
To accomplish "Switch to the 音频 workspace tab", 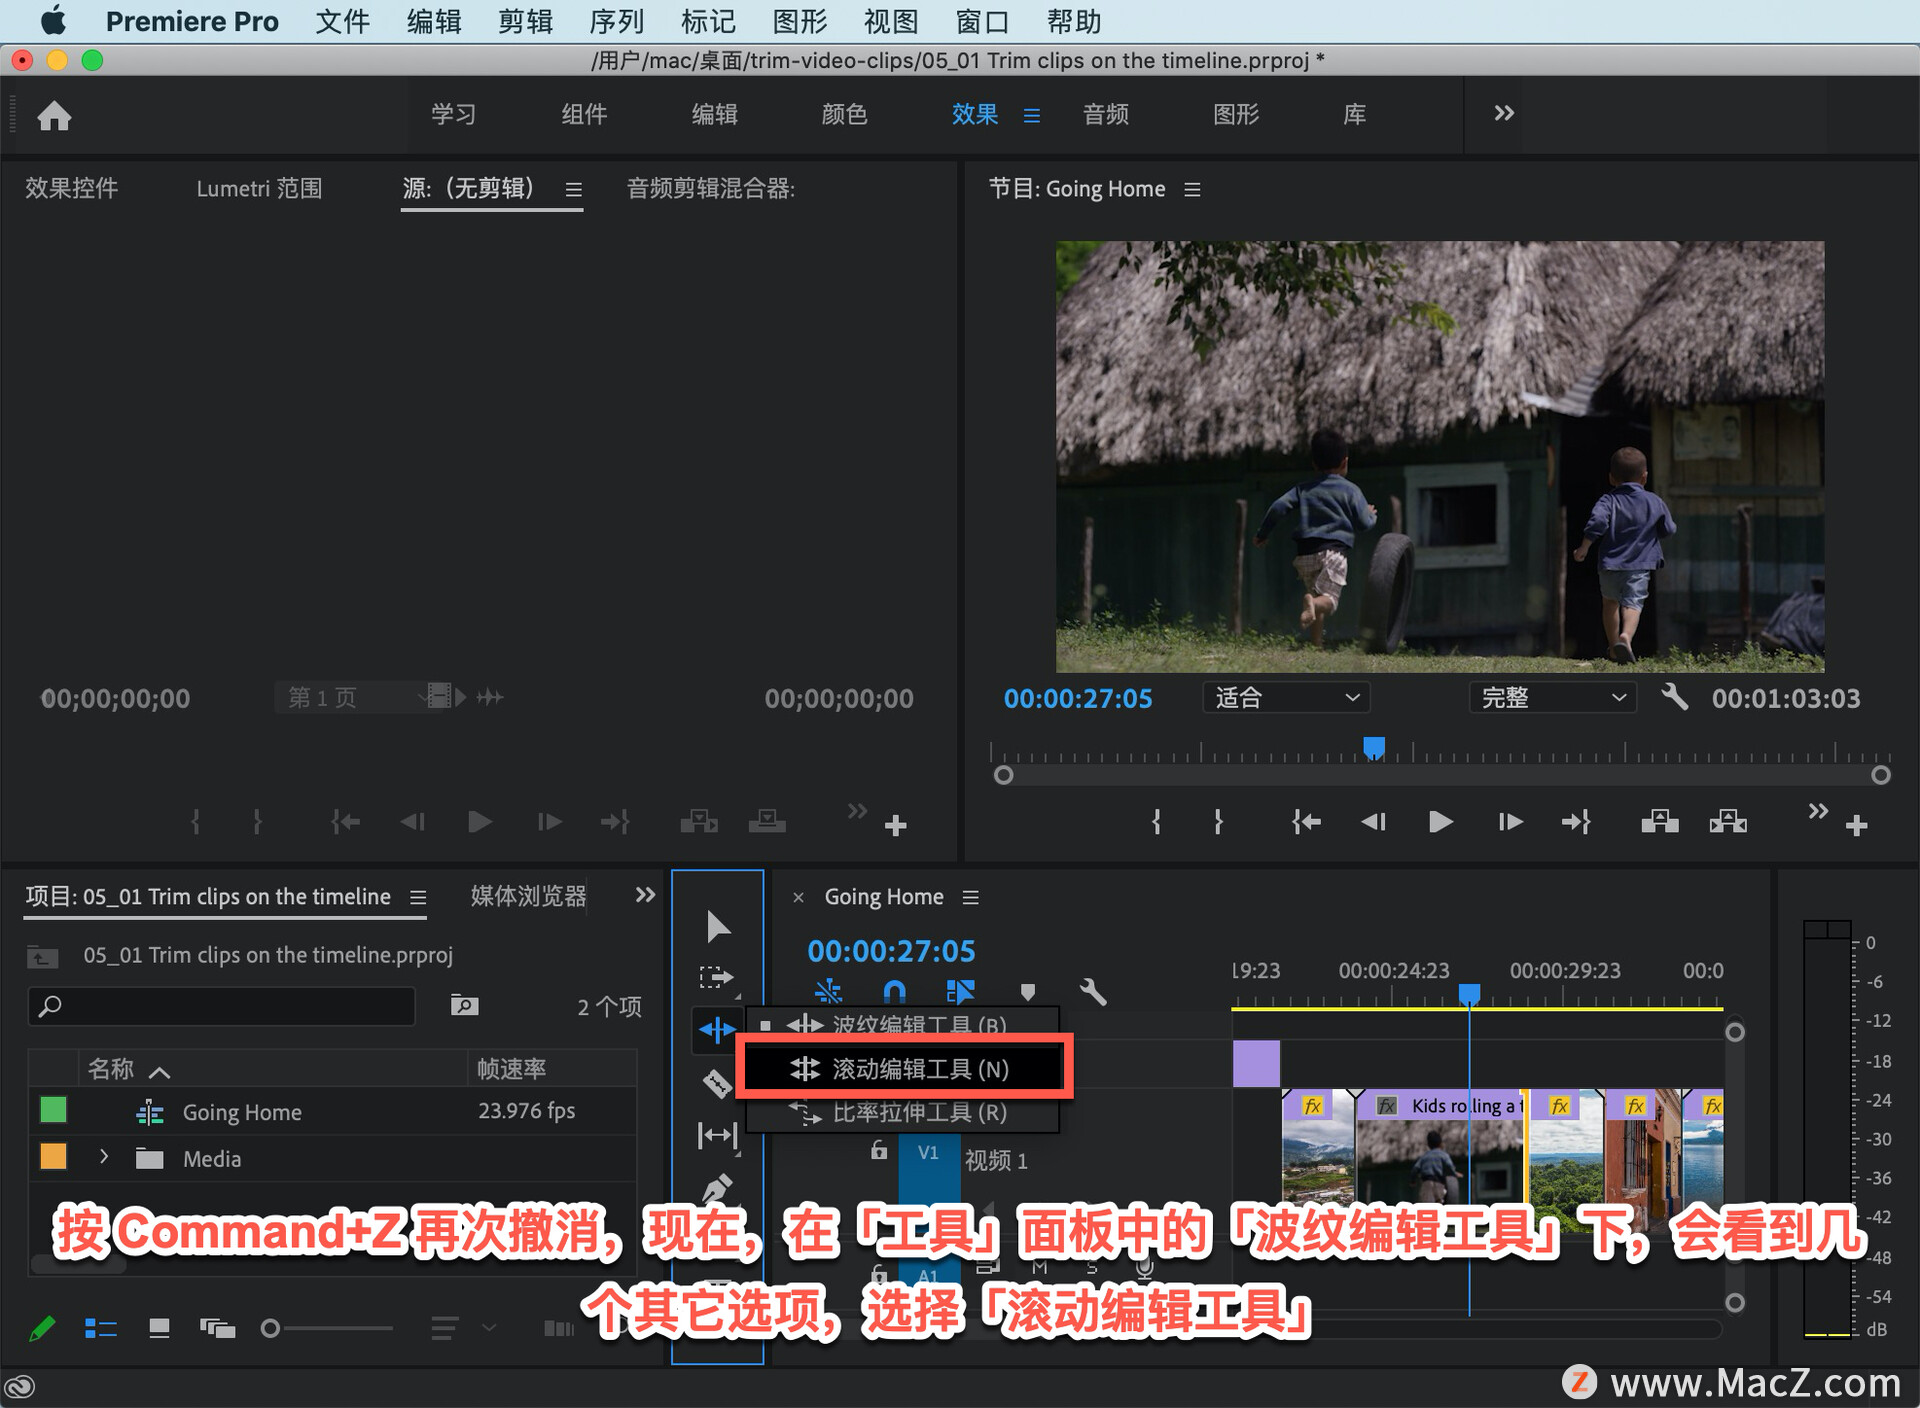I will click(x=1106, y=115).
